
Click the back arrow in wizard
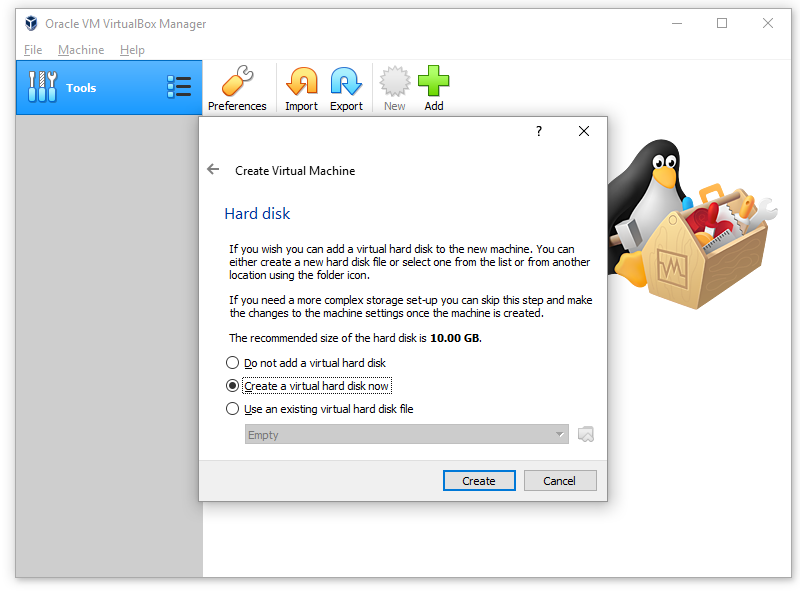pyautogui.click(x=213, y=170)
